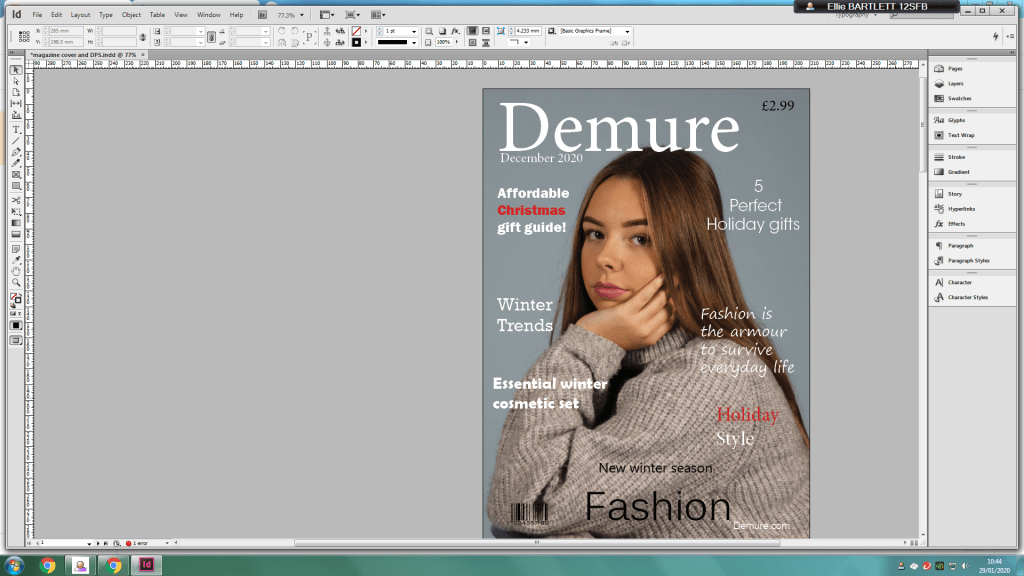Open the Swatches panel
Viewport: 1024px width, 576px height.
click(958, 98)
